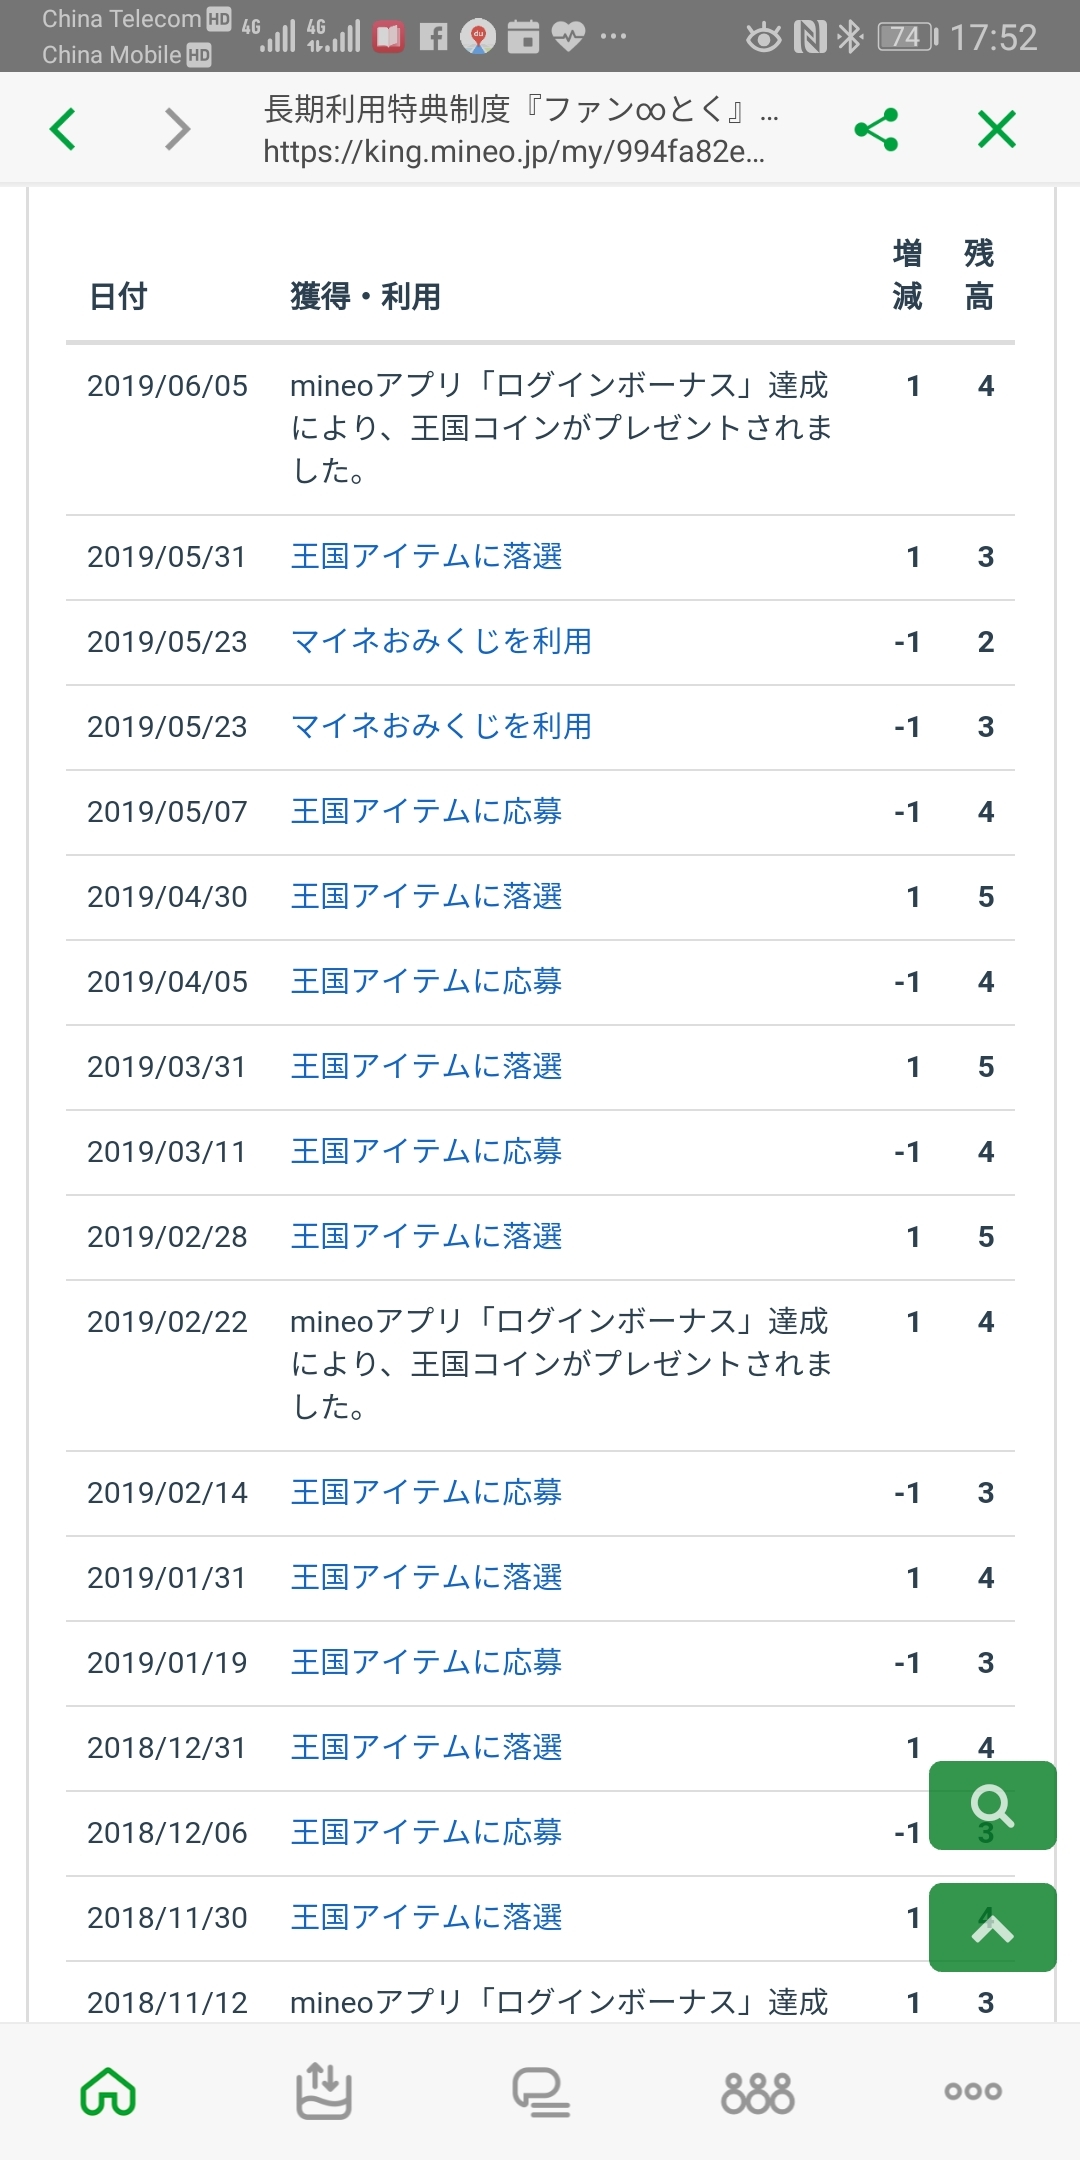The image size is (1080, 2160).
Task: Tap the green search floating button
Action: (992, 1806)
